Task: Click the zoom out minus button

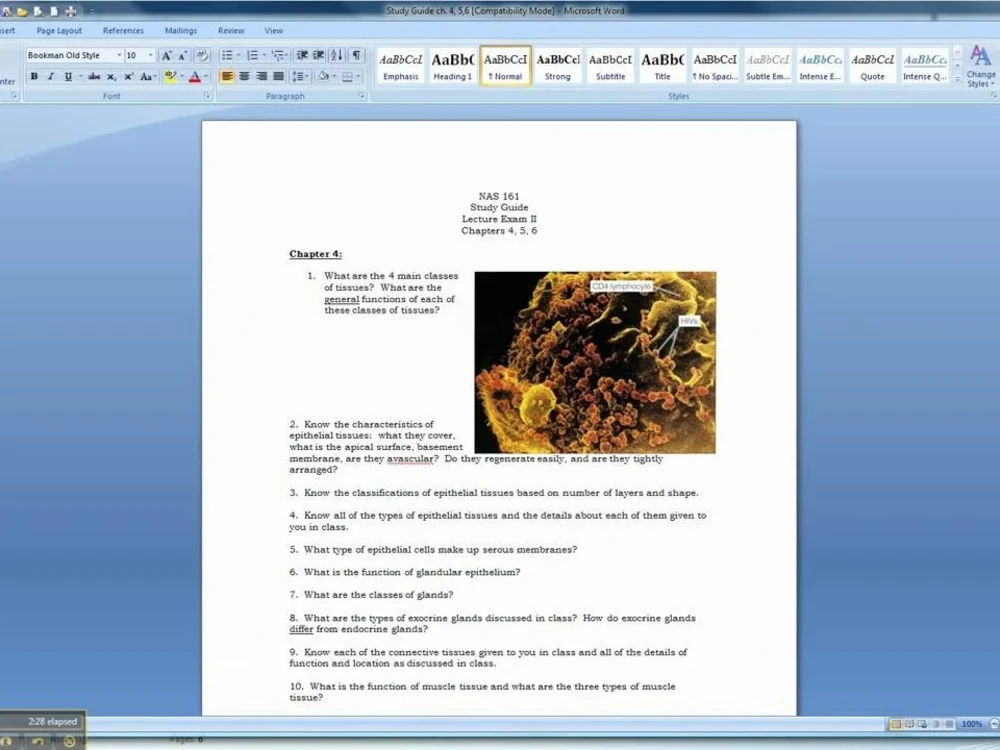Action: pos(994,724)
